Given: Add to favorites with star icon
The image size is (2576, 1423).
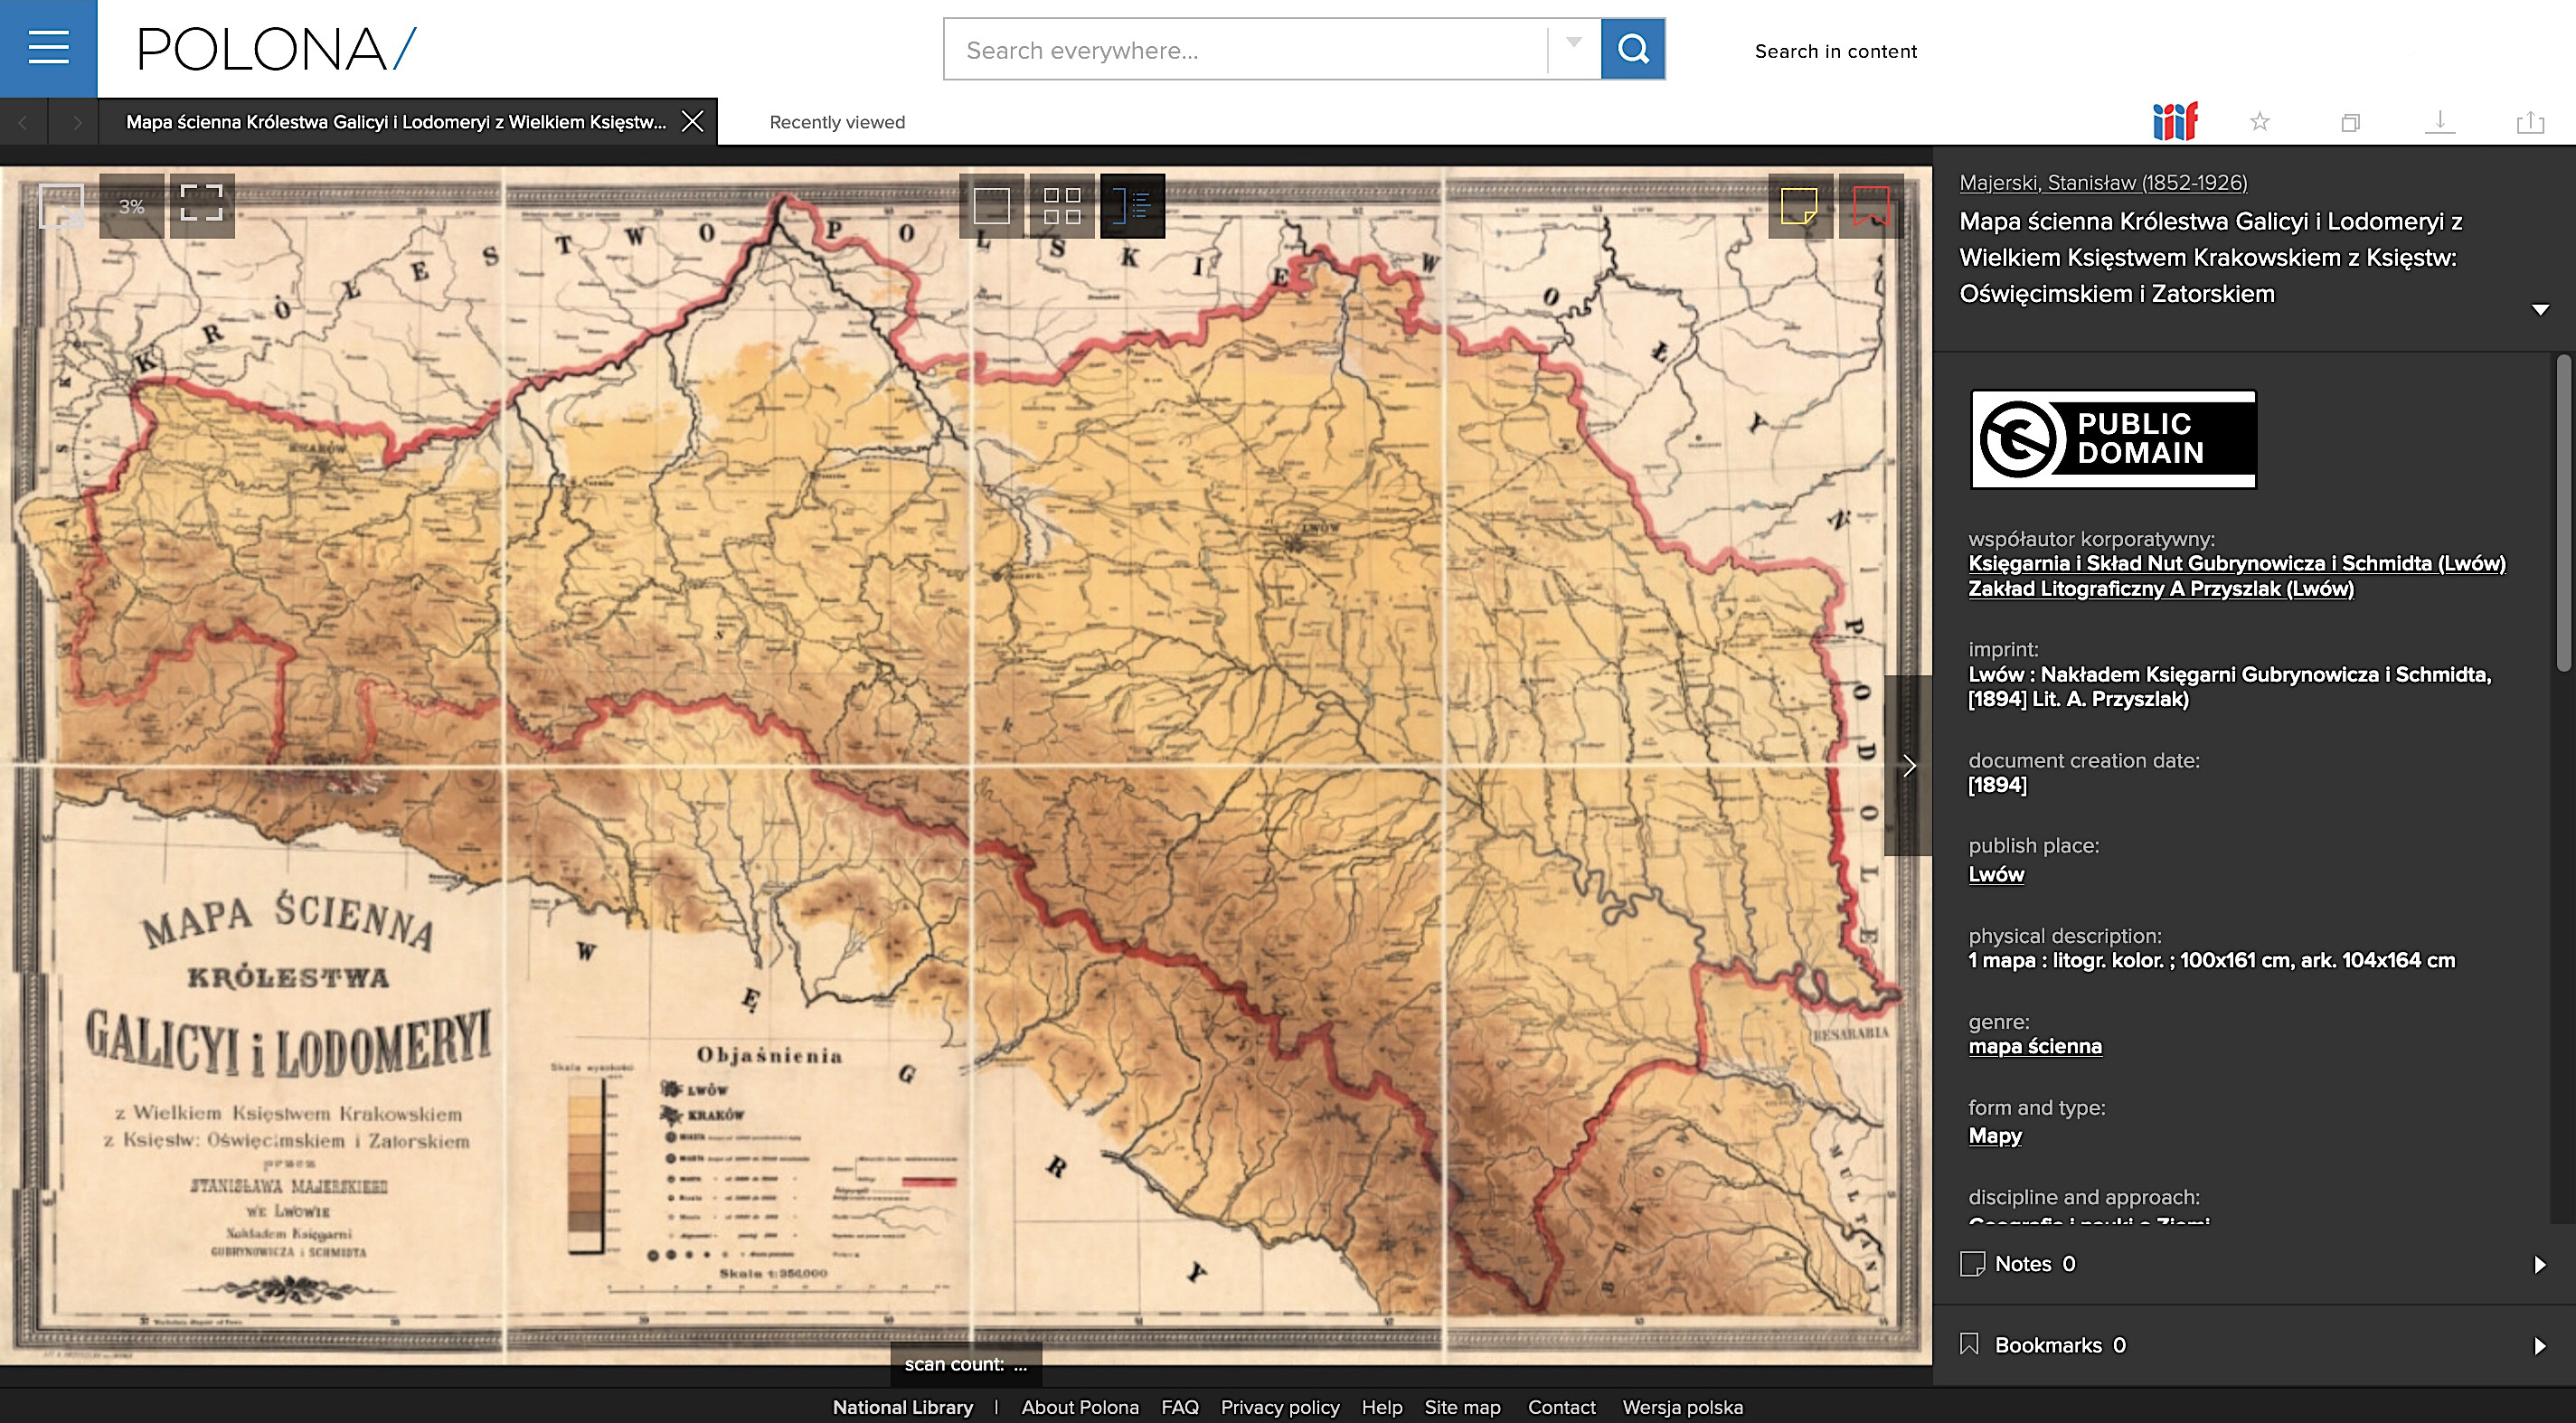Looking at the screenshot, I should click(2259, 122).
